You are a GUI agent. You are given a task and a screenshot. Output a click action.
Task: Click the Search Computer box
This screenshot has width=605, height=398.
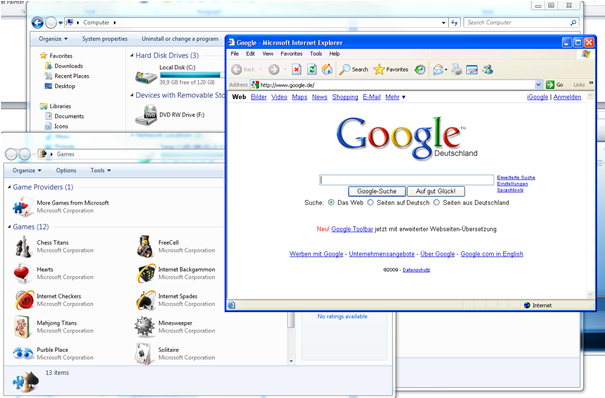coord(521,23)
